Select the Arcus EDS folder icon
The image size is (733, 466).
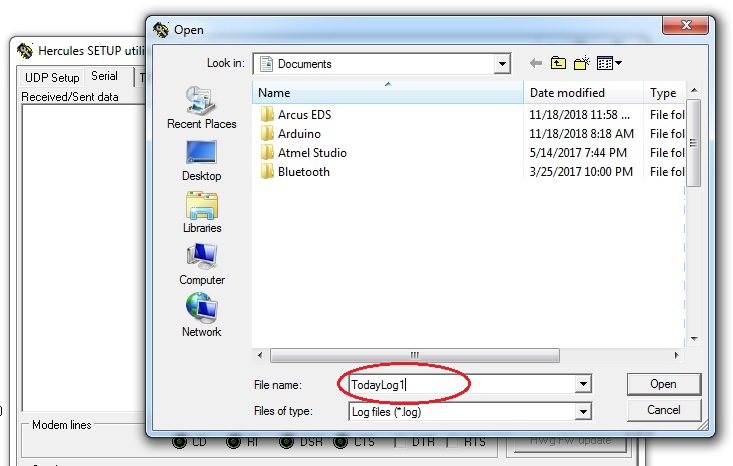(x=267, y=115)
